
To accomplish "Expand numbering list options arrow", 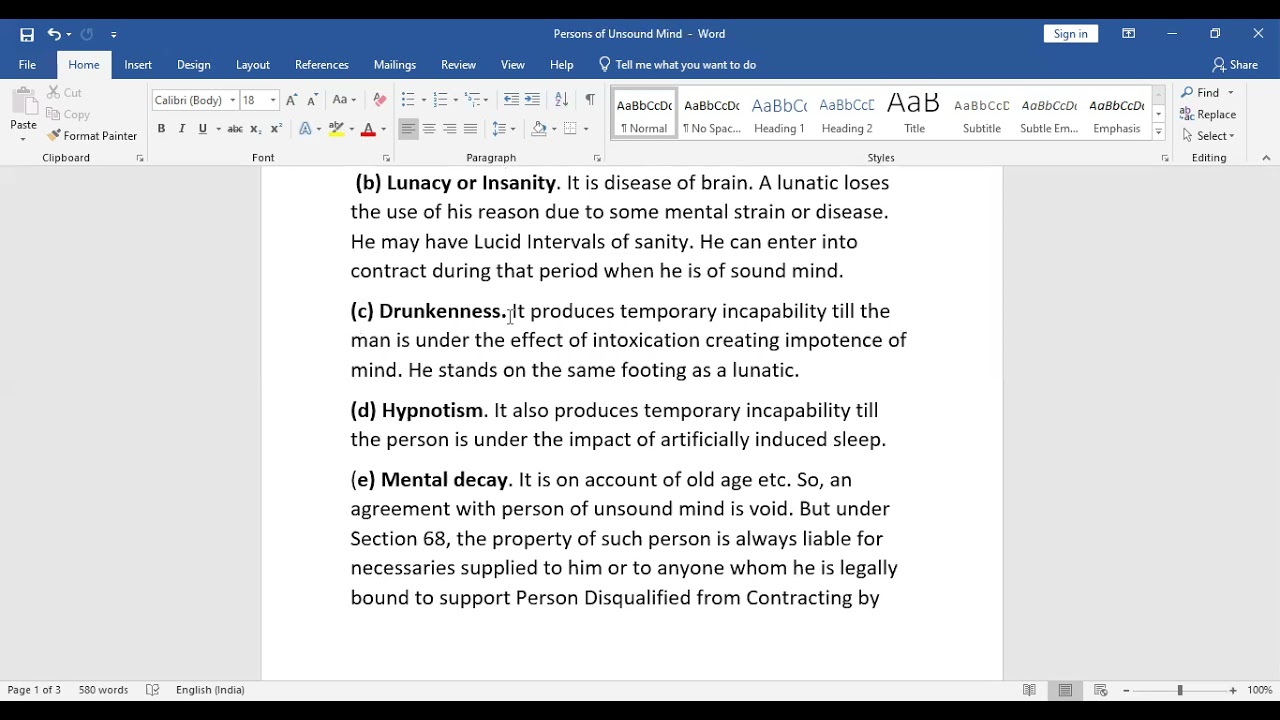I will (x=456, y=100).
